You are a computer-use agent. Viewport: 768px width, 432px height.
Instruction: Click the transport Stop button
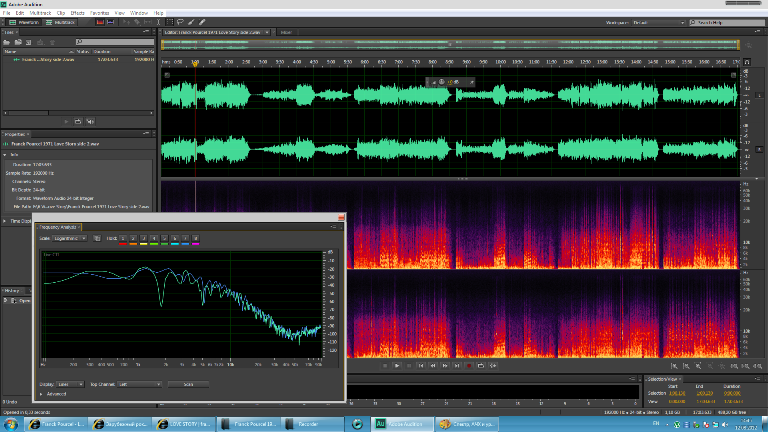click(x=385, y=366)
